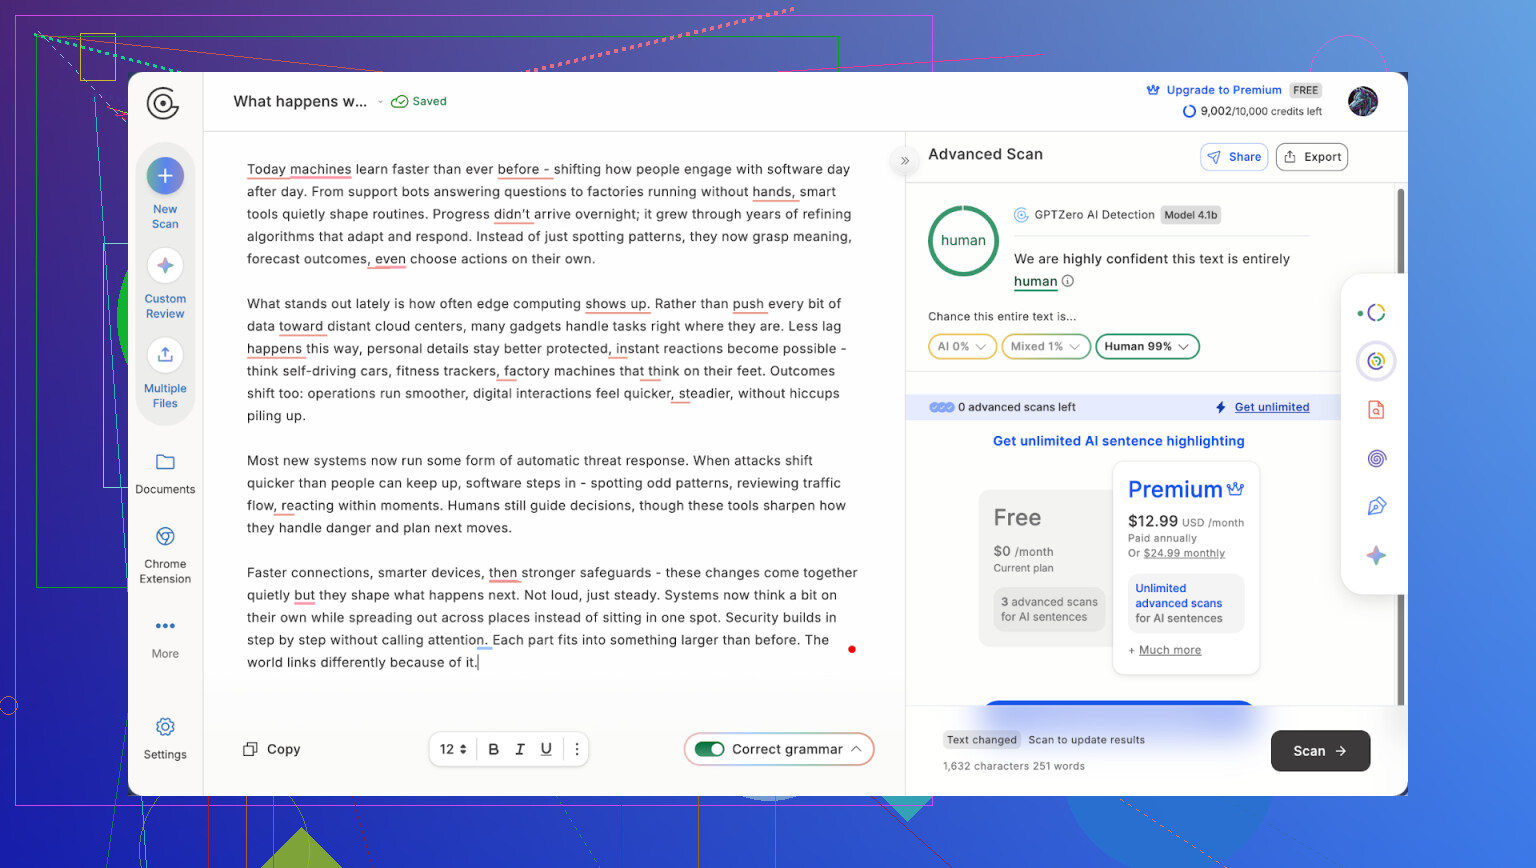
Task: Expand the Mixed 1% dropdown
Action: point(1045,346)
